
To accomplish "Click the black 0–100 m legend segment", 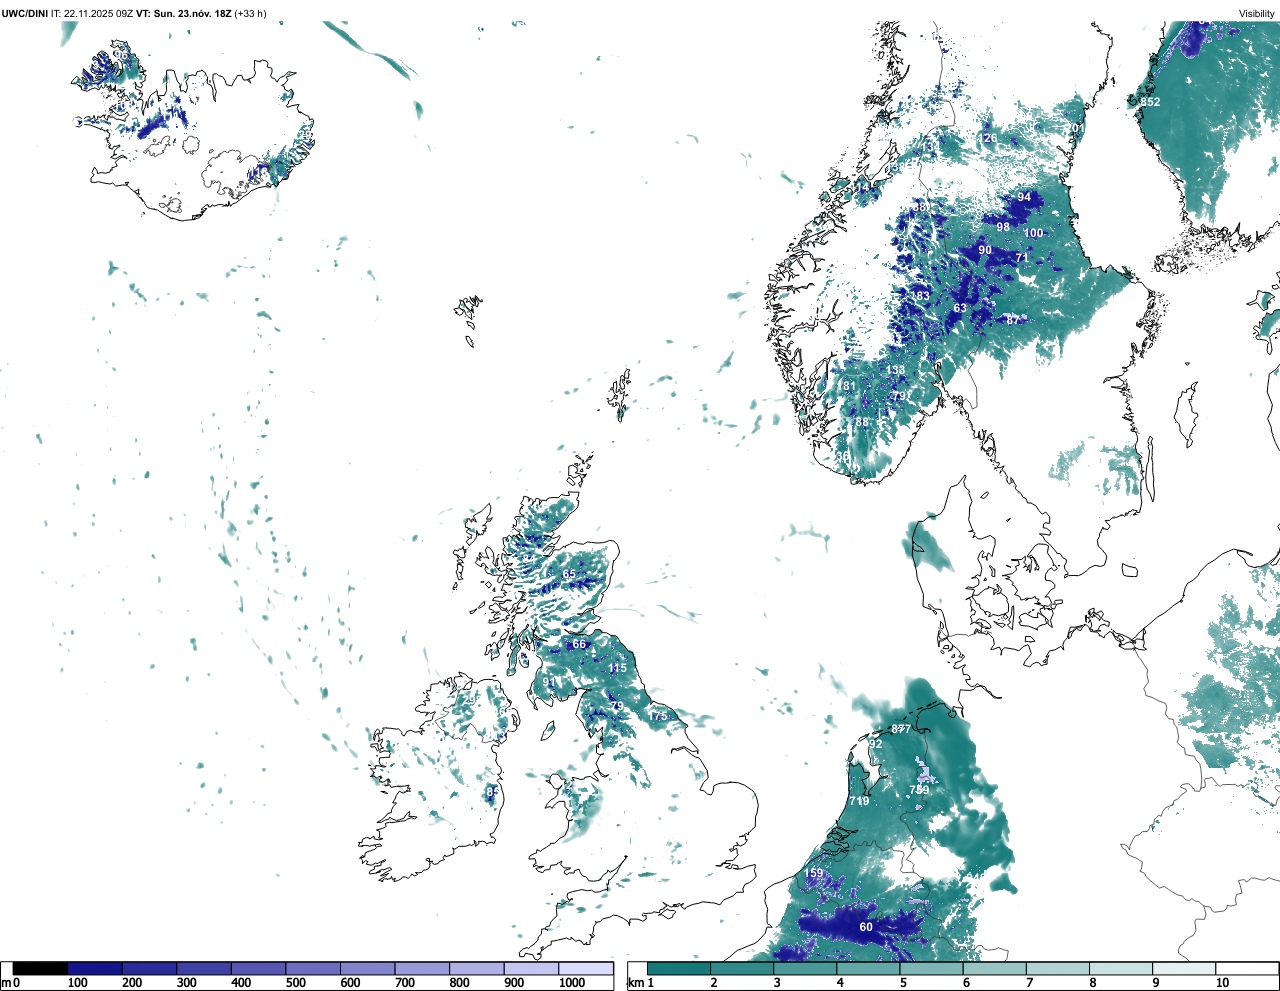I will (x=40, y=968).
